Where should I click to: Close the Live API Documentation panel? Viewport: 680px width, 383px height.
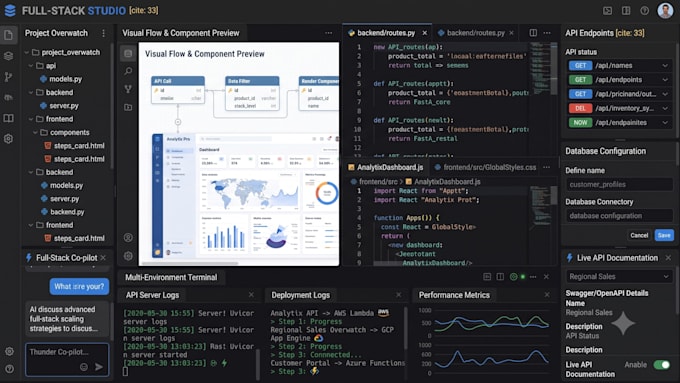[x=668, y=258]
